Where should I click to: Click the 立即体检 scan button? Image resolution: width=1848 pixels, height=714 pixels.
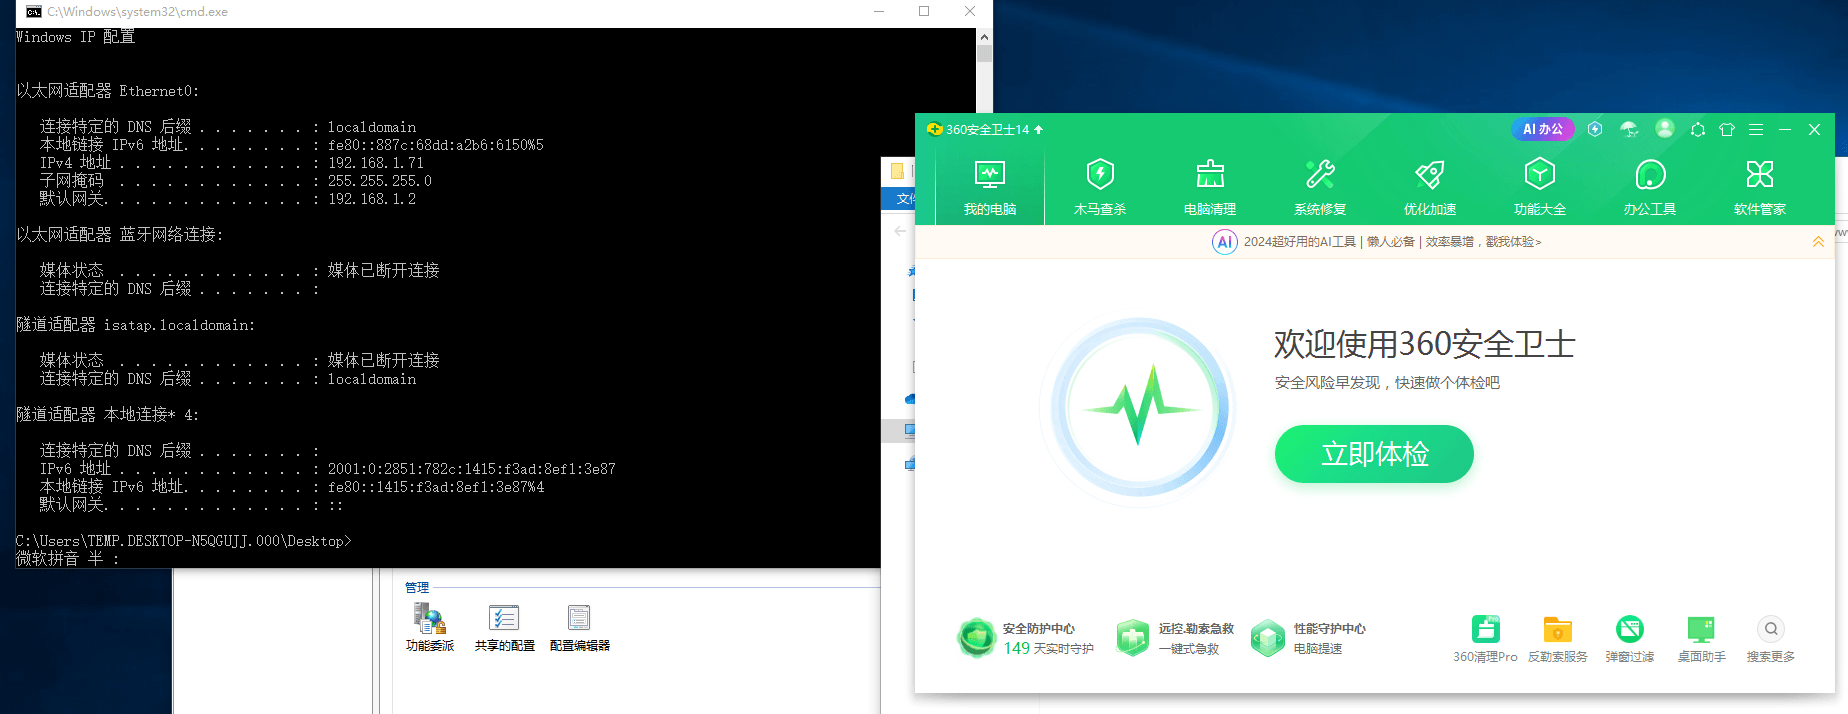click(x=1374, y=454)
